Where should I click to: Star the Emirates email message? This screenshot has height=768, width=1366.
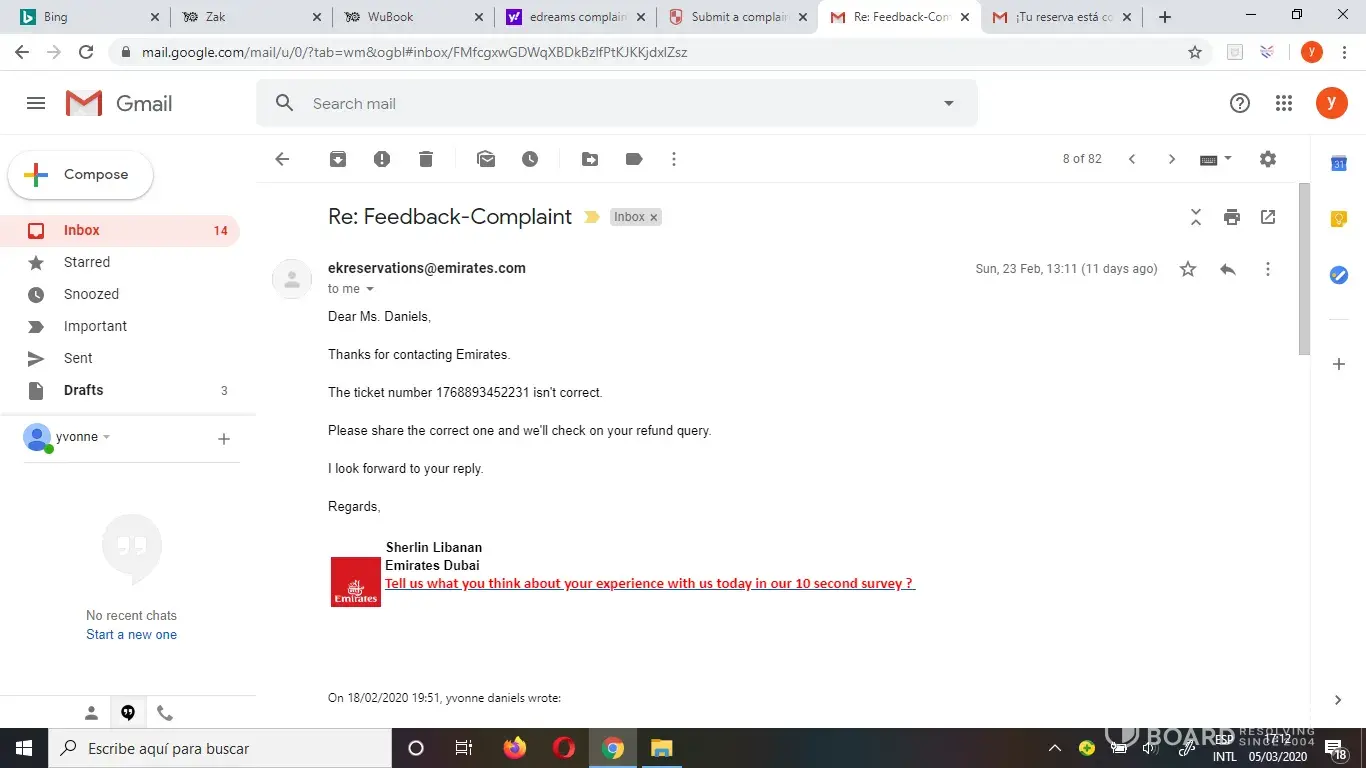(x=1188, y=269)
